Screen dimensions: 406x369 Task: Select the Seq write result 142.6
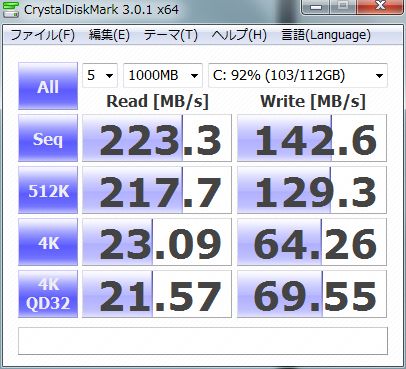312,138
